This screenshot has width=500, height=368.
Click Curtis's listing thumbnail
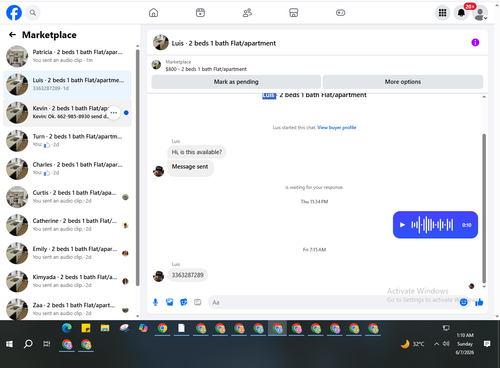(x=17, y=197)
